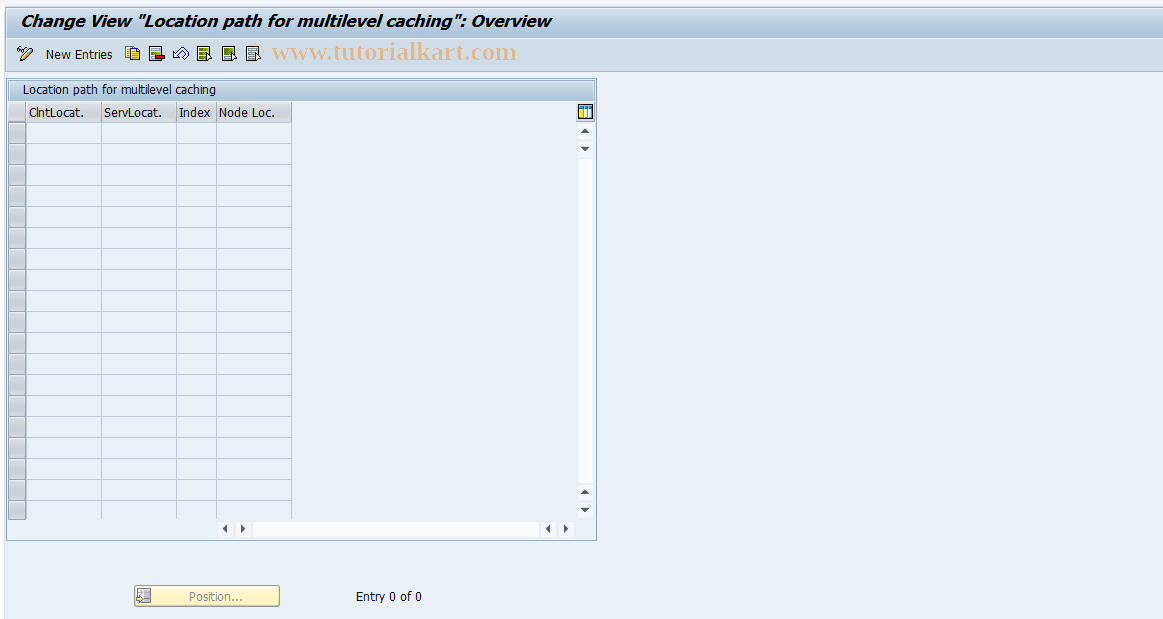Click the upper scroll-down arrow of table
Screen dimensions: 1163x619
coord(585,149)
